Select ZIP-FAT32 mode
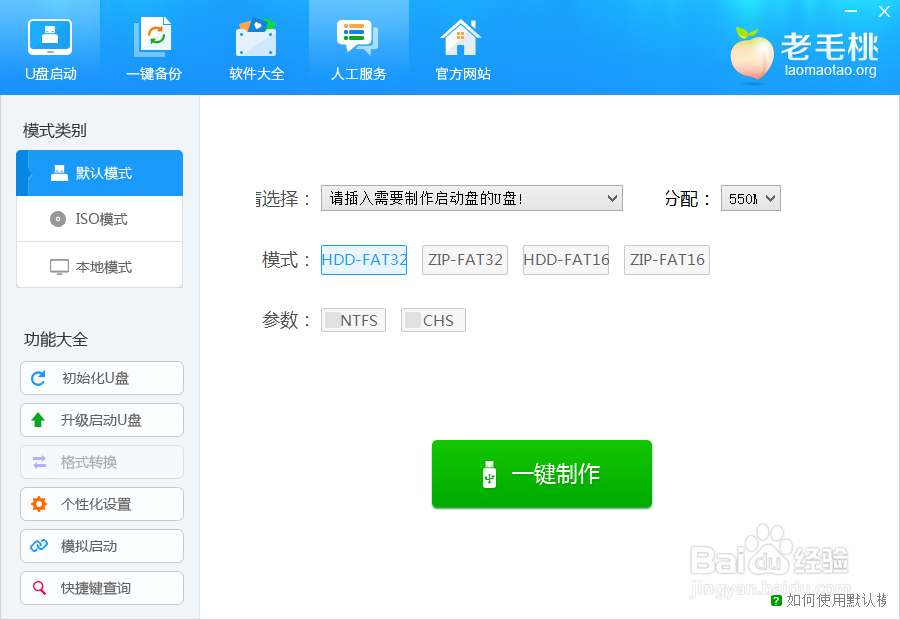 point(464,259)
